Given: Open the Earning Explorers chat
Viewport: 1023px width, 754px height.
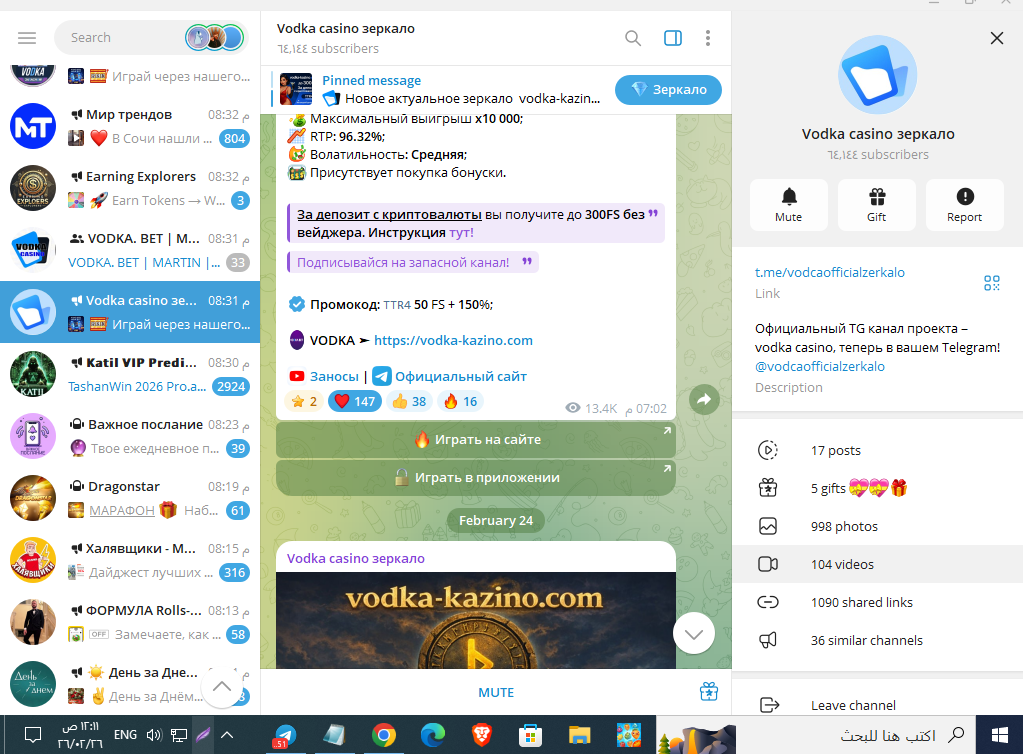Looking at the screenshot, I should click(130, 188).
